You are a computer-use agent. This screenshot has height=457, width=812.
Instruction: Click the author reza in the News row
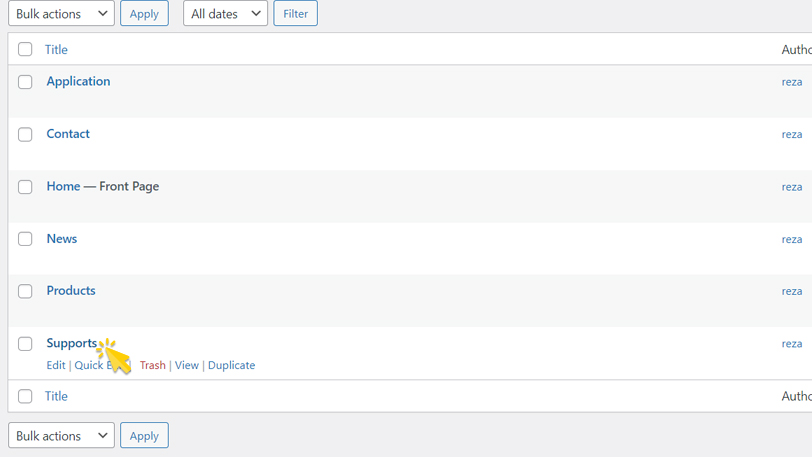point(791,239)
